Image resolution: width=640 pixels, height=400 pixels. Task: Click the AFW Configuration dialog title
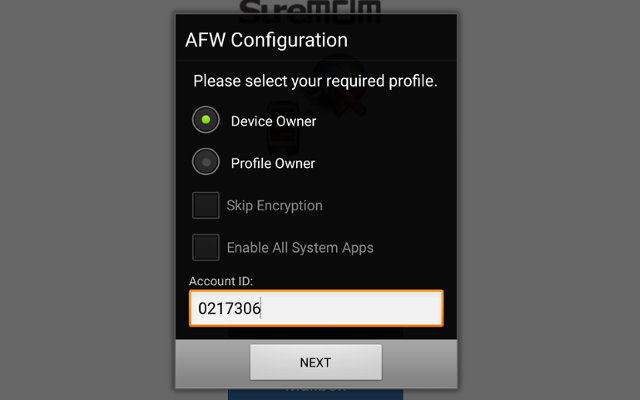click(x=267, y=40)
